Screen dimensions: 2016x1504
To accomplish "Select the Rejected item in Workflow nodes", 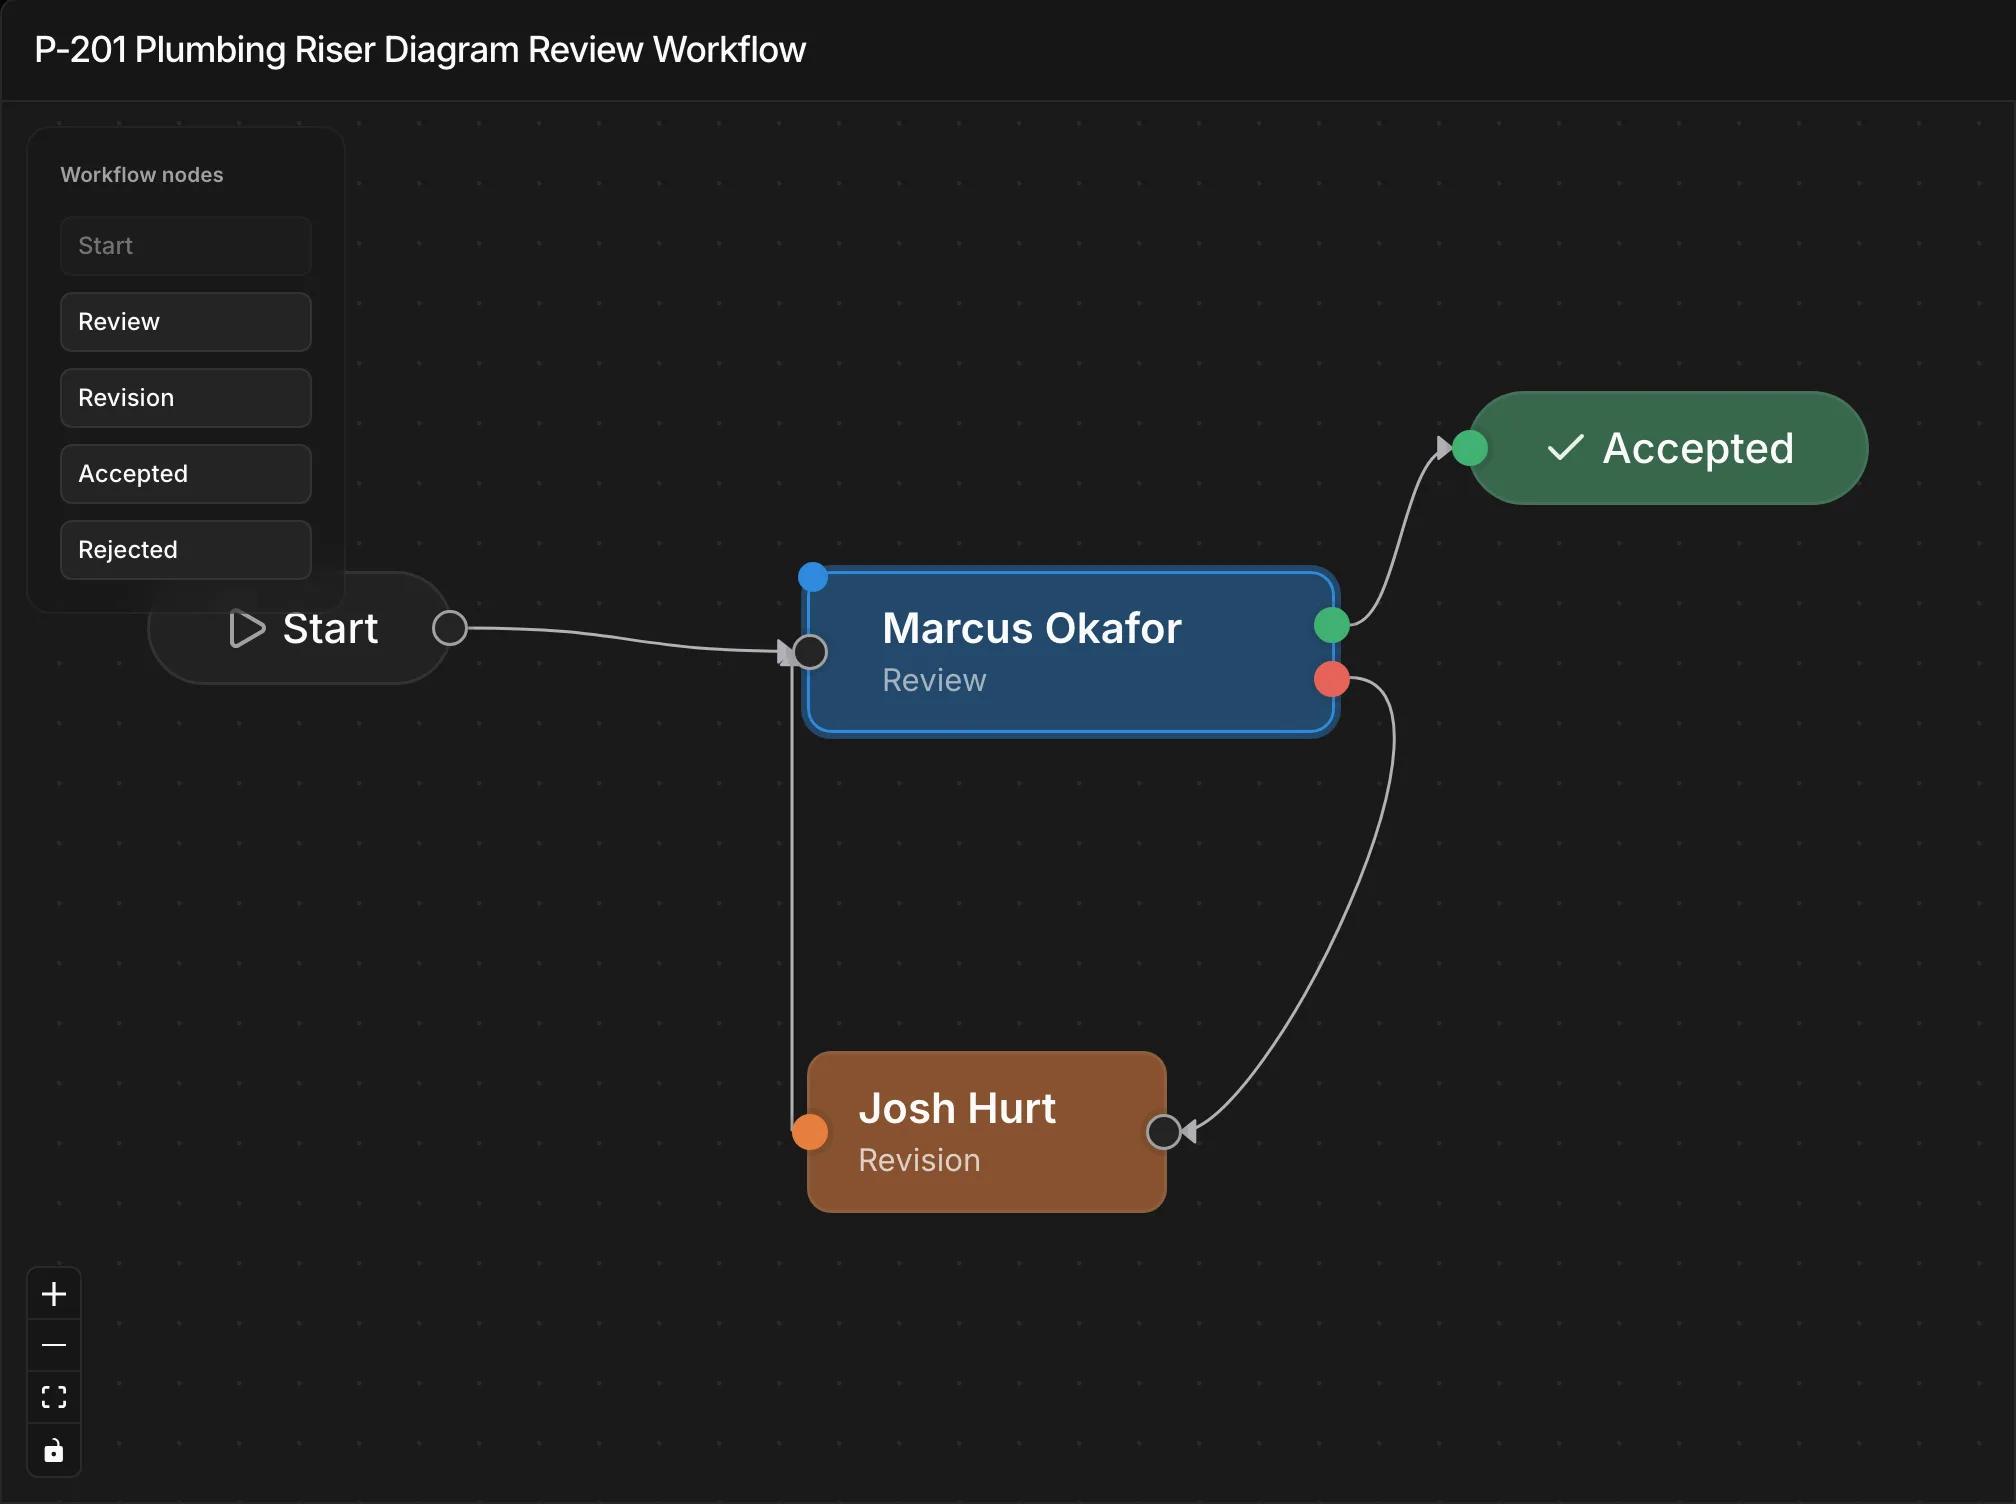I will point(186,550).
